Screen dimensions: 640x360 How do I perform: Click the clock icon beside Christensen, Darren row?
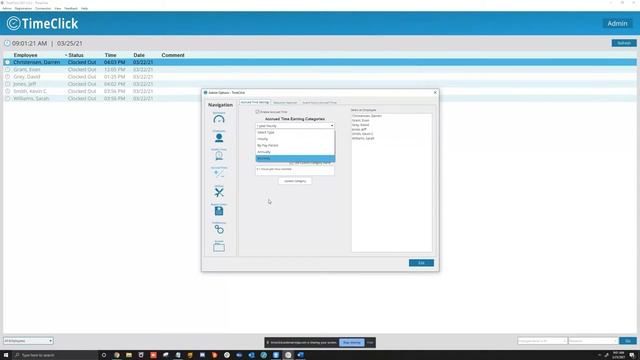[x=7, y=62]
